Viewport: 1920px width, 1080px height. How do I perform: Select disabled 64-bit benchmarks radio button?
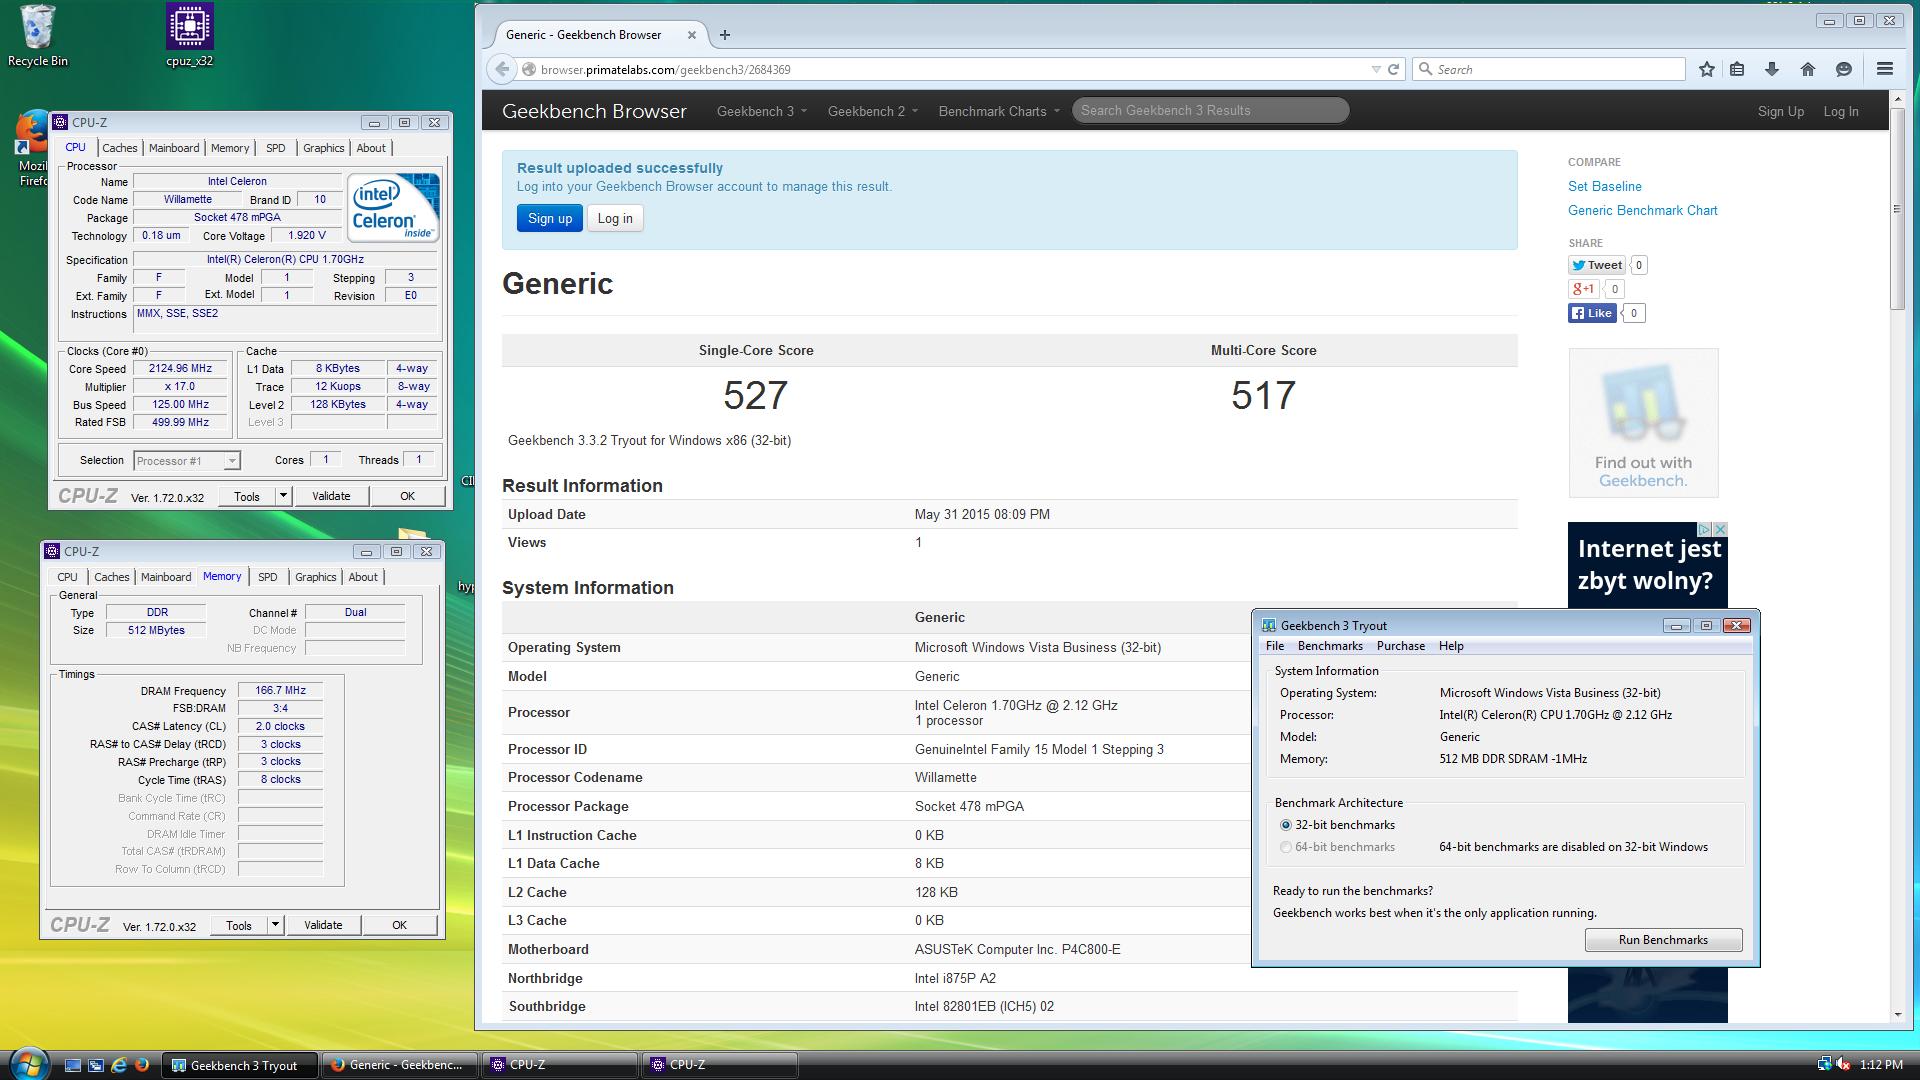(x=1286, y=847)
